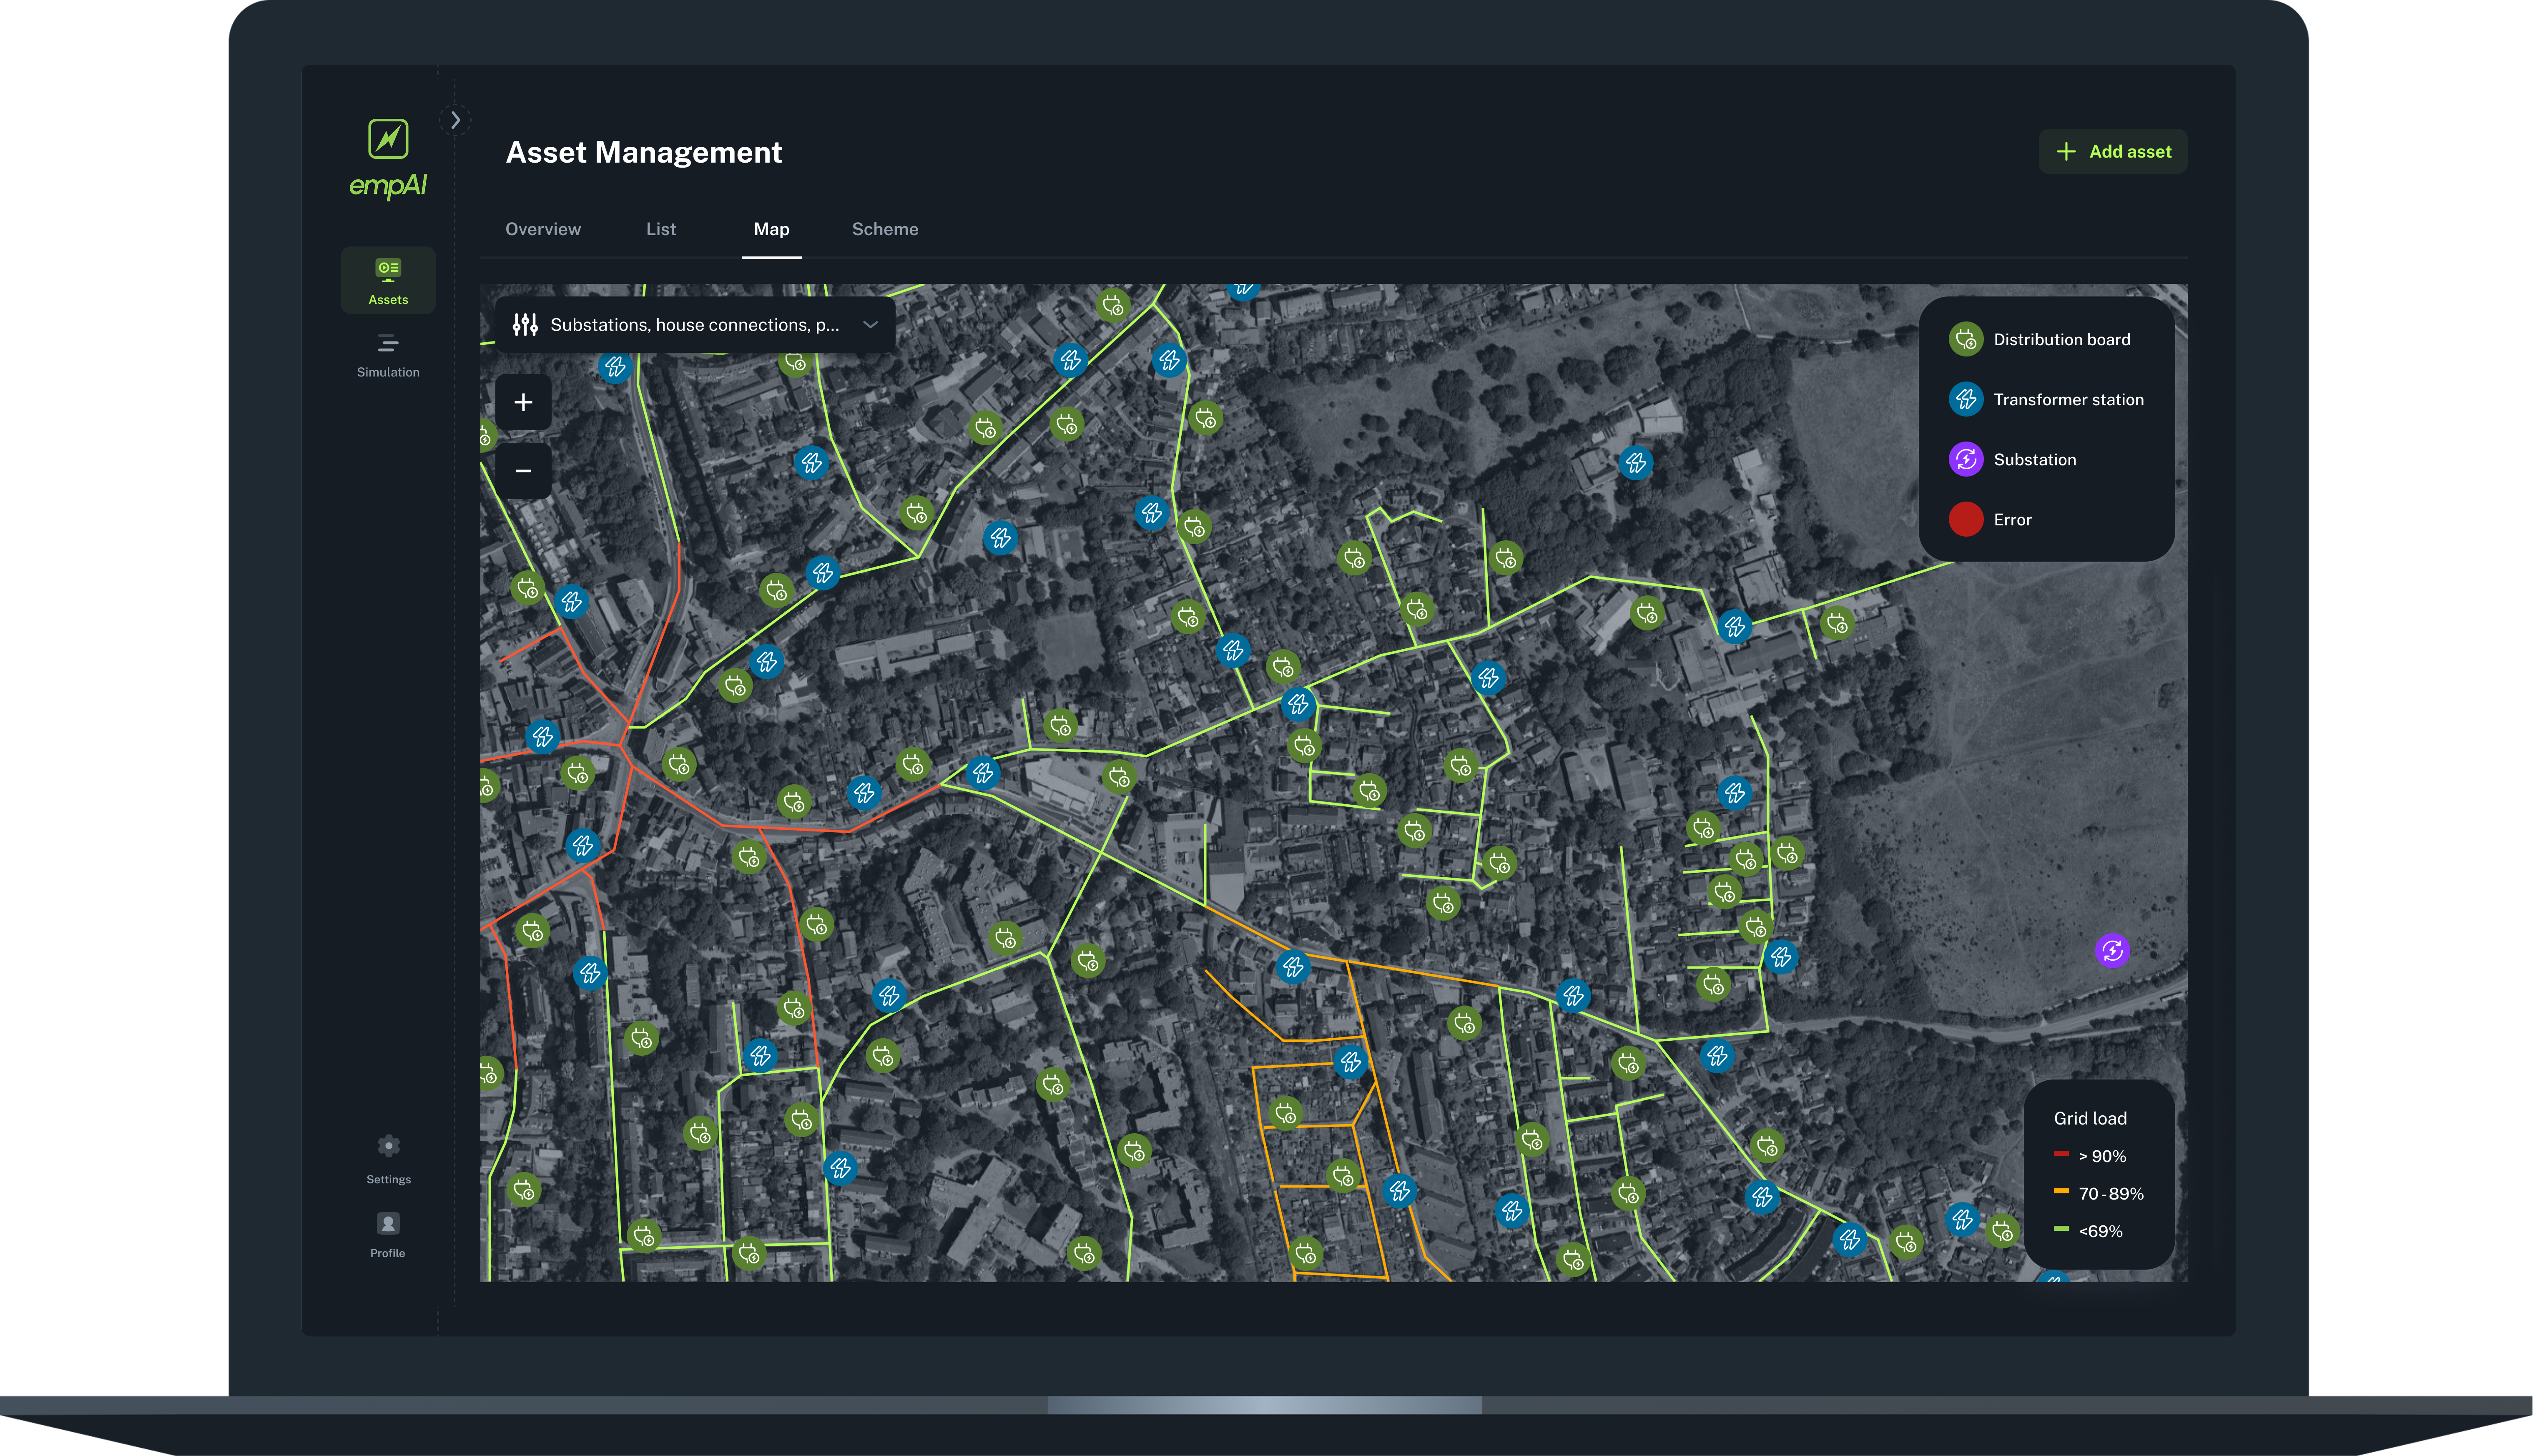The image size is (2533, 1456).
Task: Click the filter sliders icon on map
Action: [x=525, y=325]
